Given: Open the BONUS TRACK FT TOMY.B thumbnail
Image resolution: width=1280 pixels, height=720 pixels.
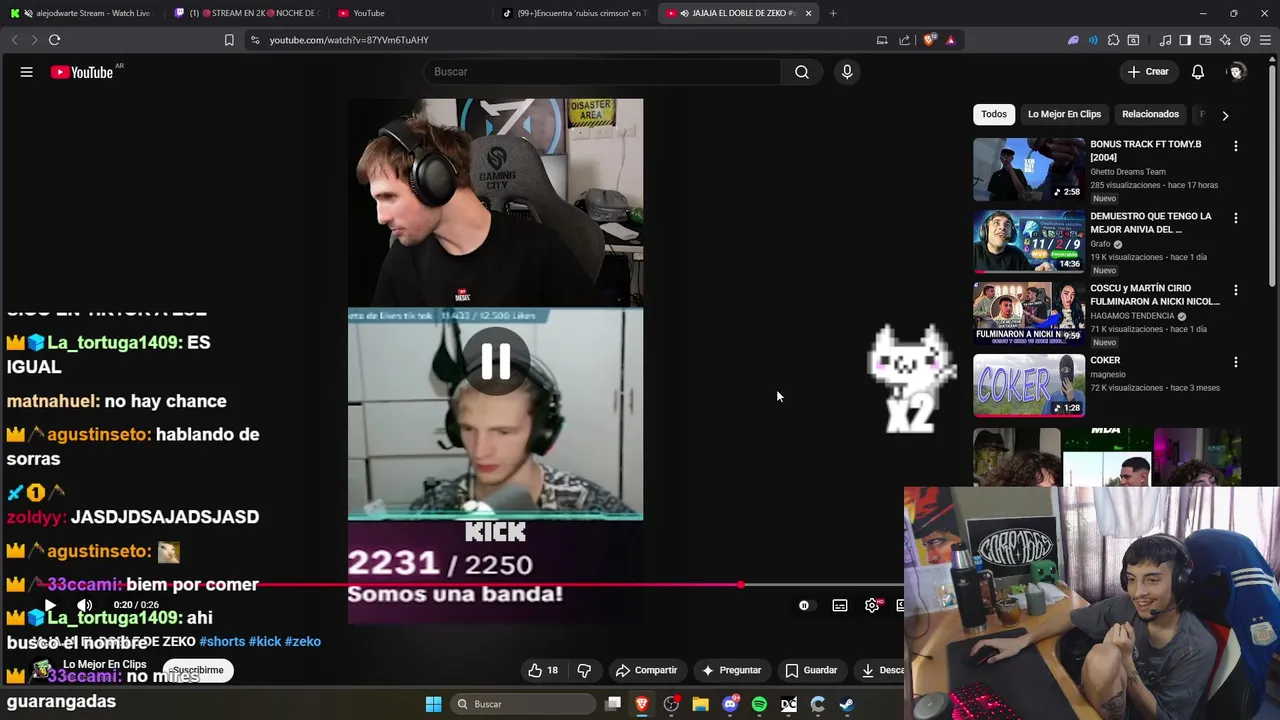Looking at the screenshot, I should 1028,169.
